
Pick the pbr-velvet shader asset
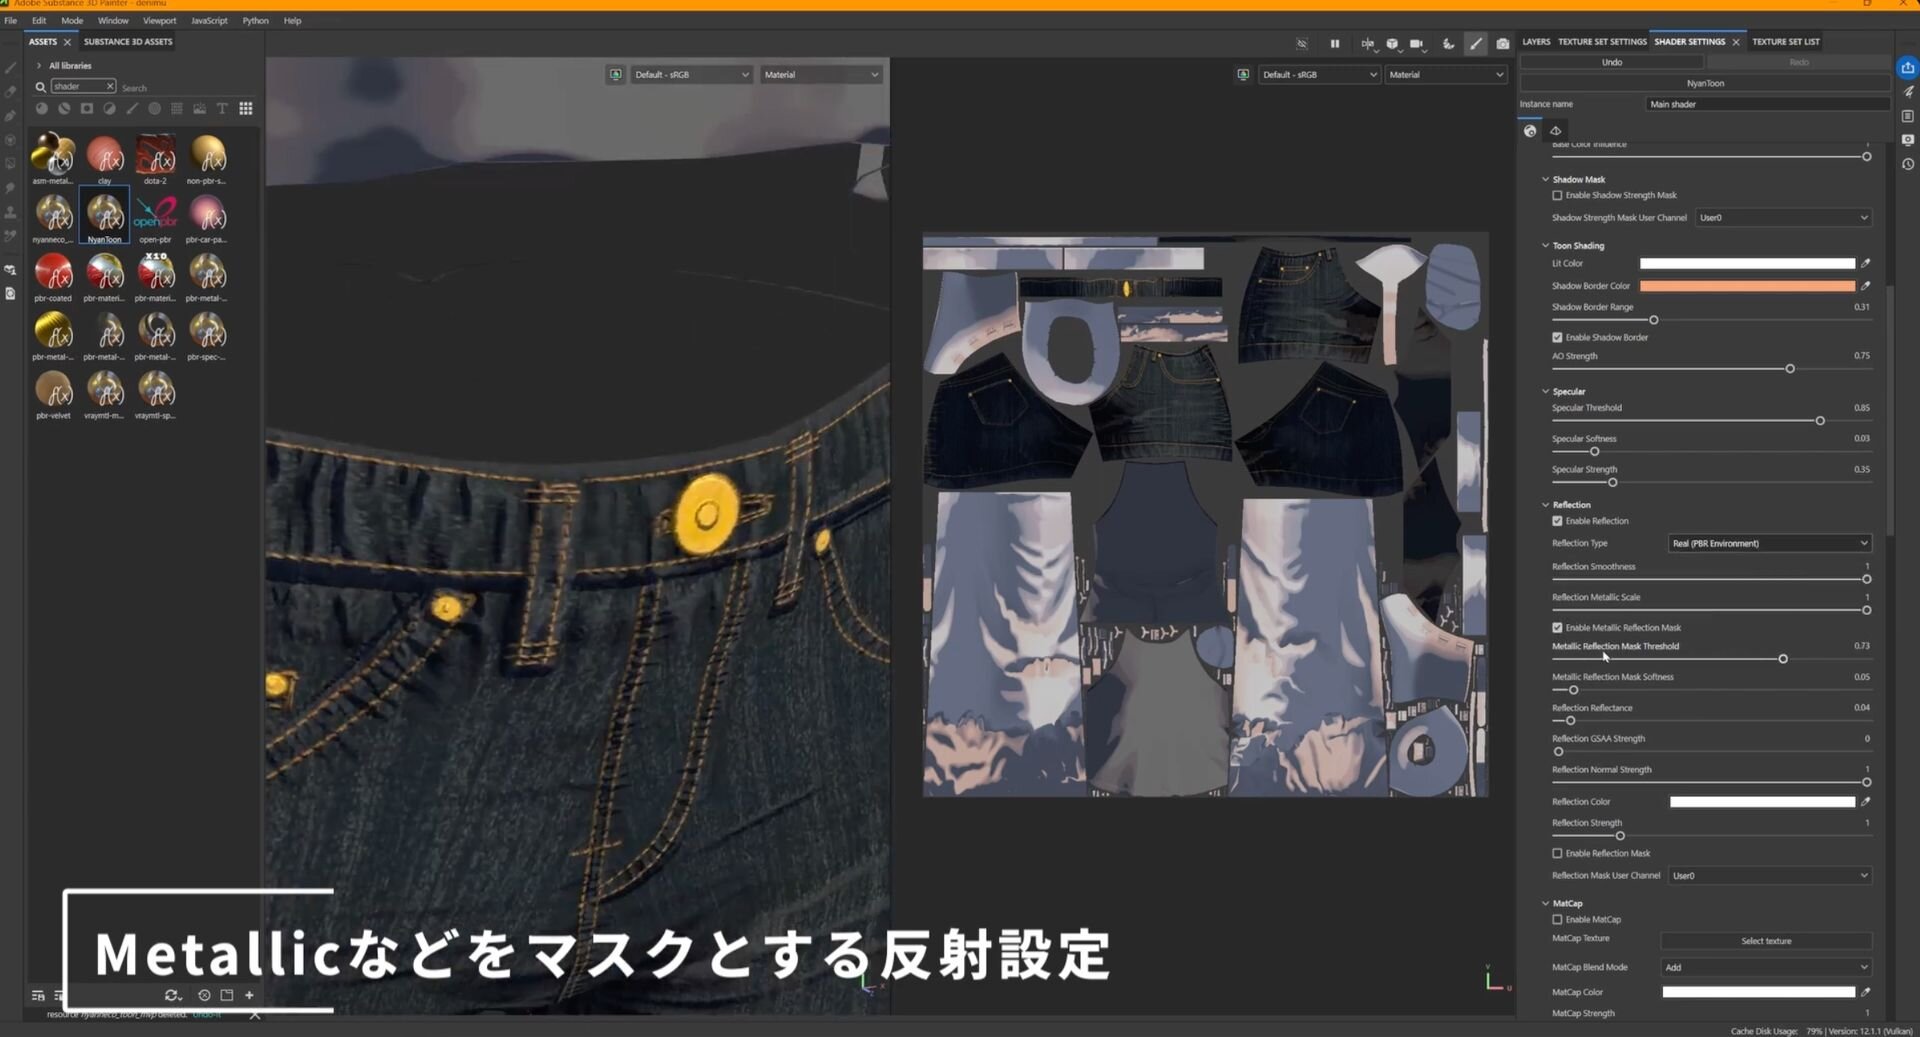pos(53,392)
